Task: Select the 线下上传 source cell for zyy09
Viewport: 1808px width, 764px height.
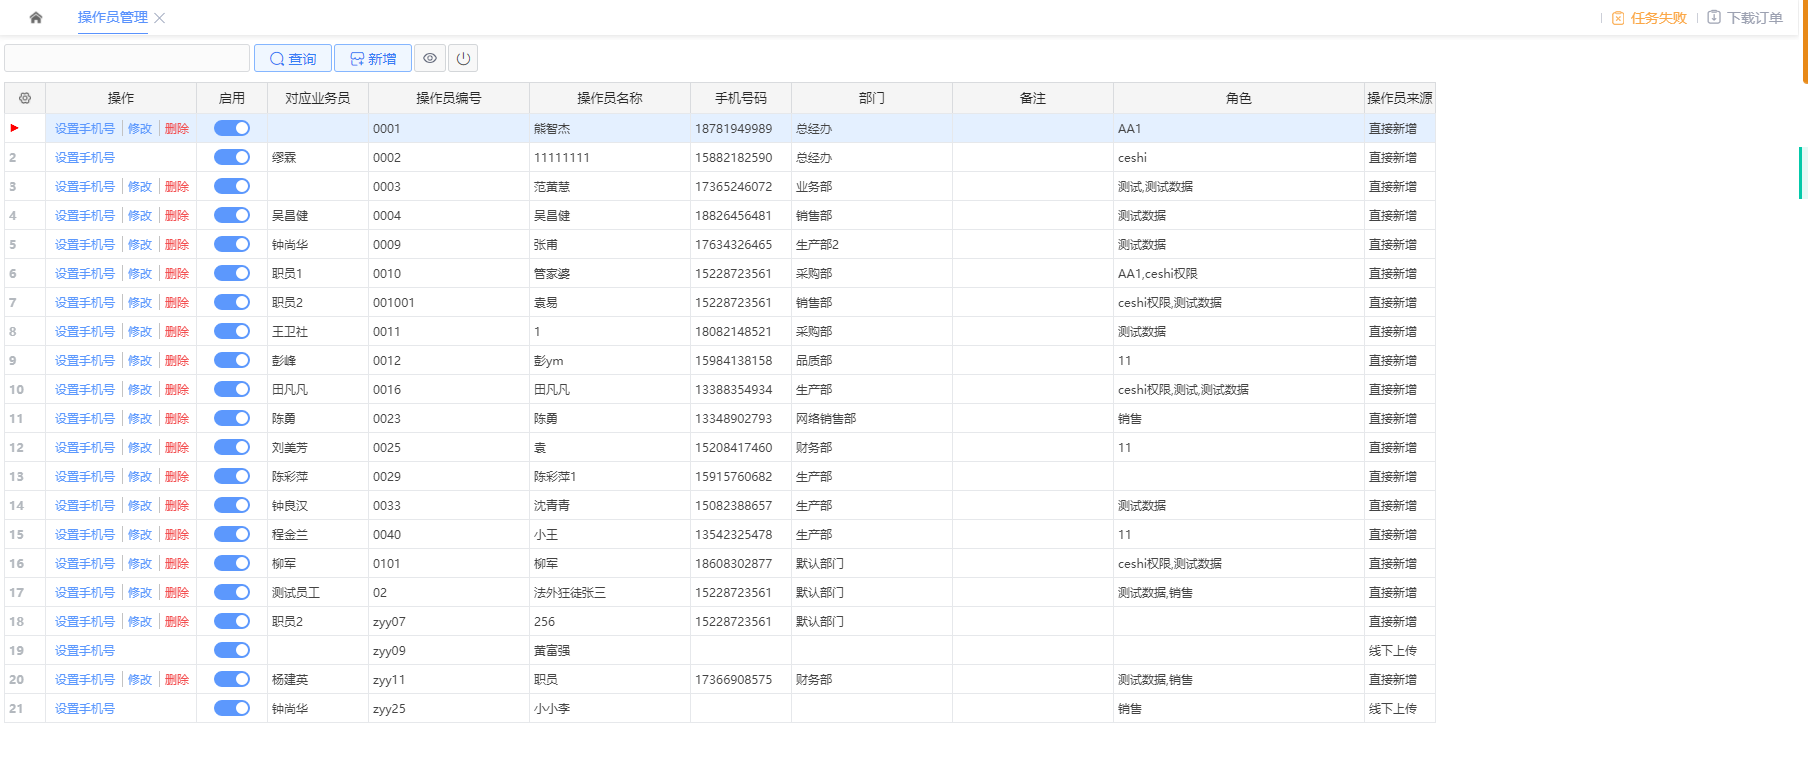Action: 1400,650
